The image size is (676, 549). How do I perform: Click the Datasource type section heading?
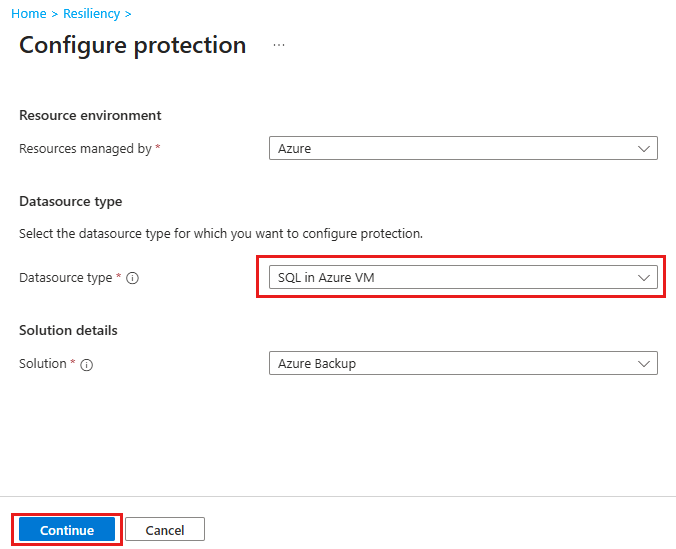70,201
